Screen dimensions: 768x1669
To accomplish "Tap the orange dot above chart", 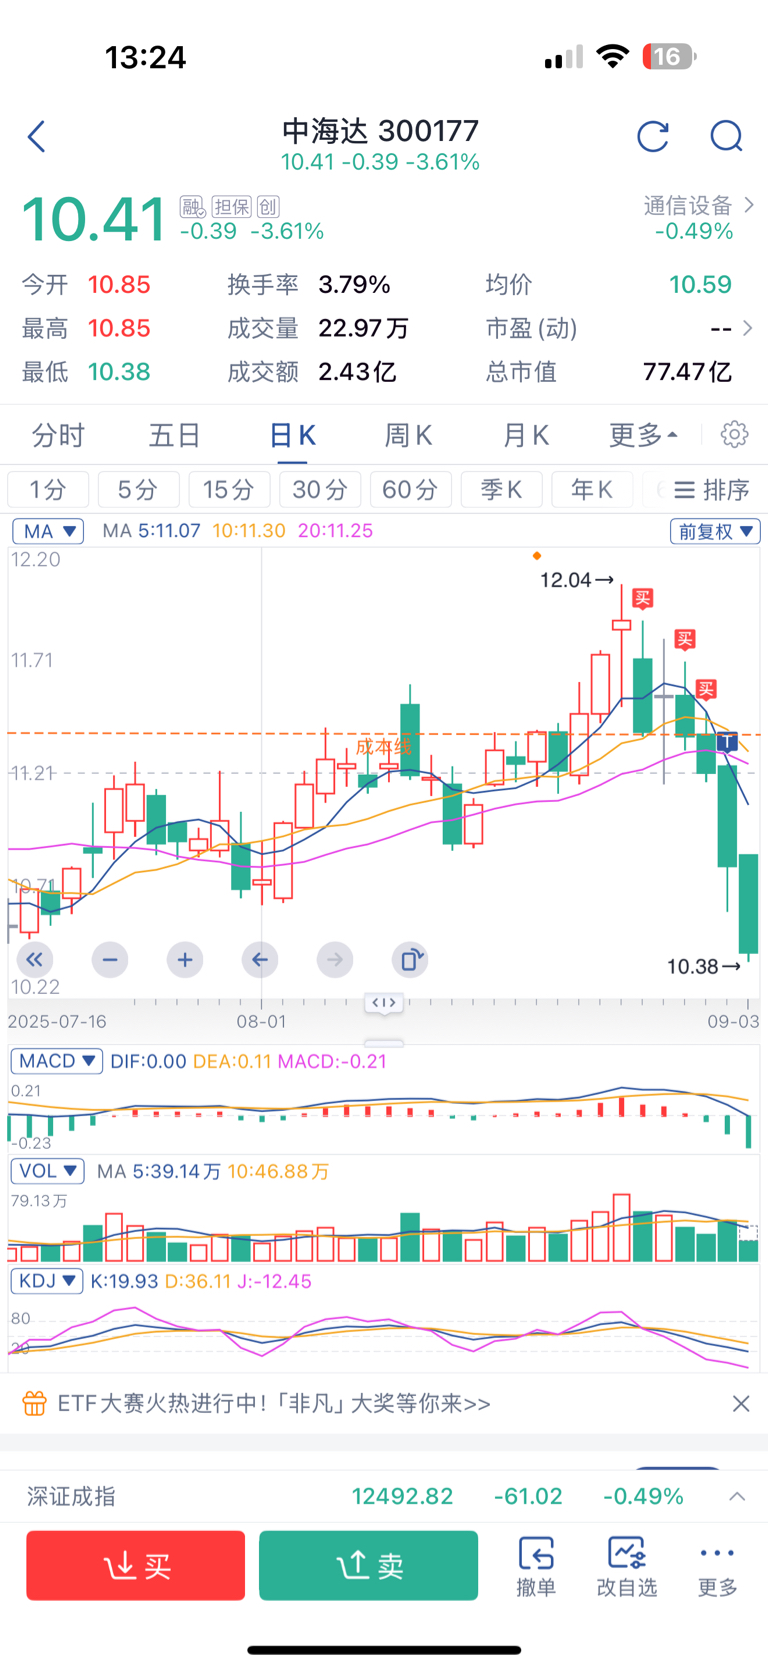I will [537, 556].
